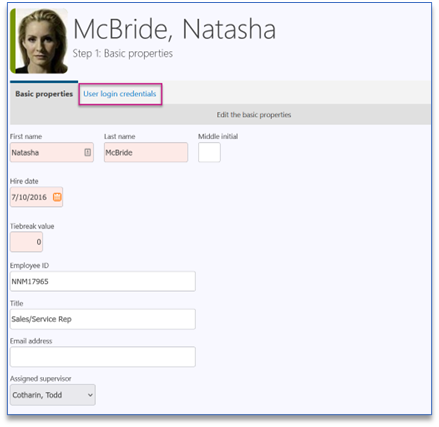Click Natasha McBride's profile photo
Image resolution: width=439 pixels, height=427 pixels.
pyautogui.click(x=42, y=41)
